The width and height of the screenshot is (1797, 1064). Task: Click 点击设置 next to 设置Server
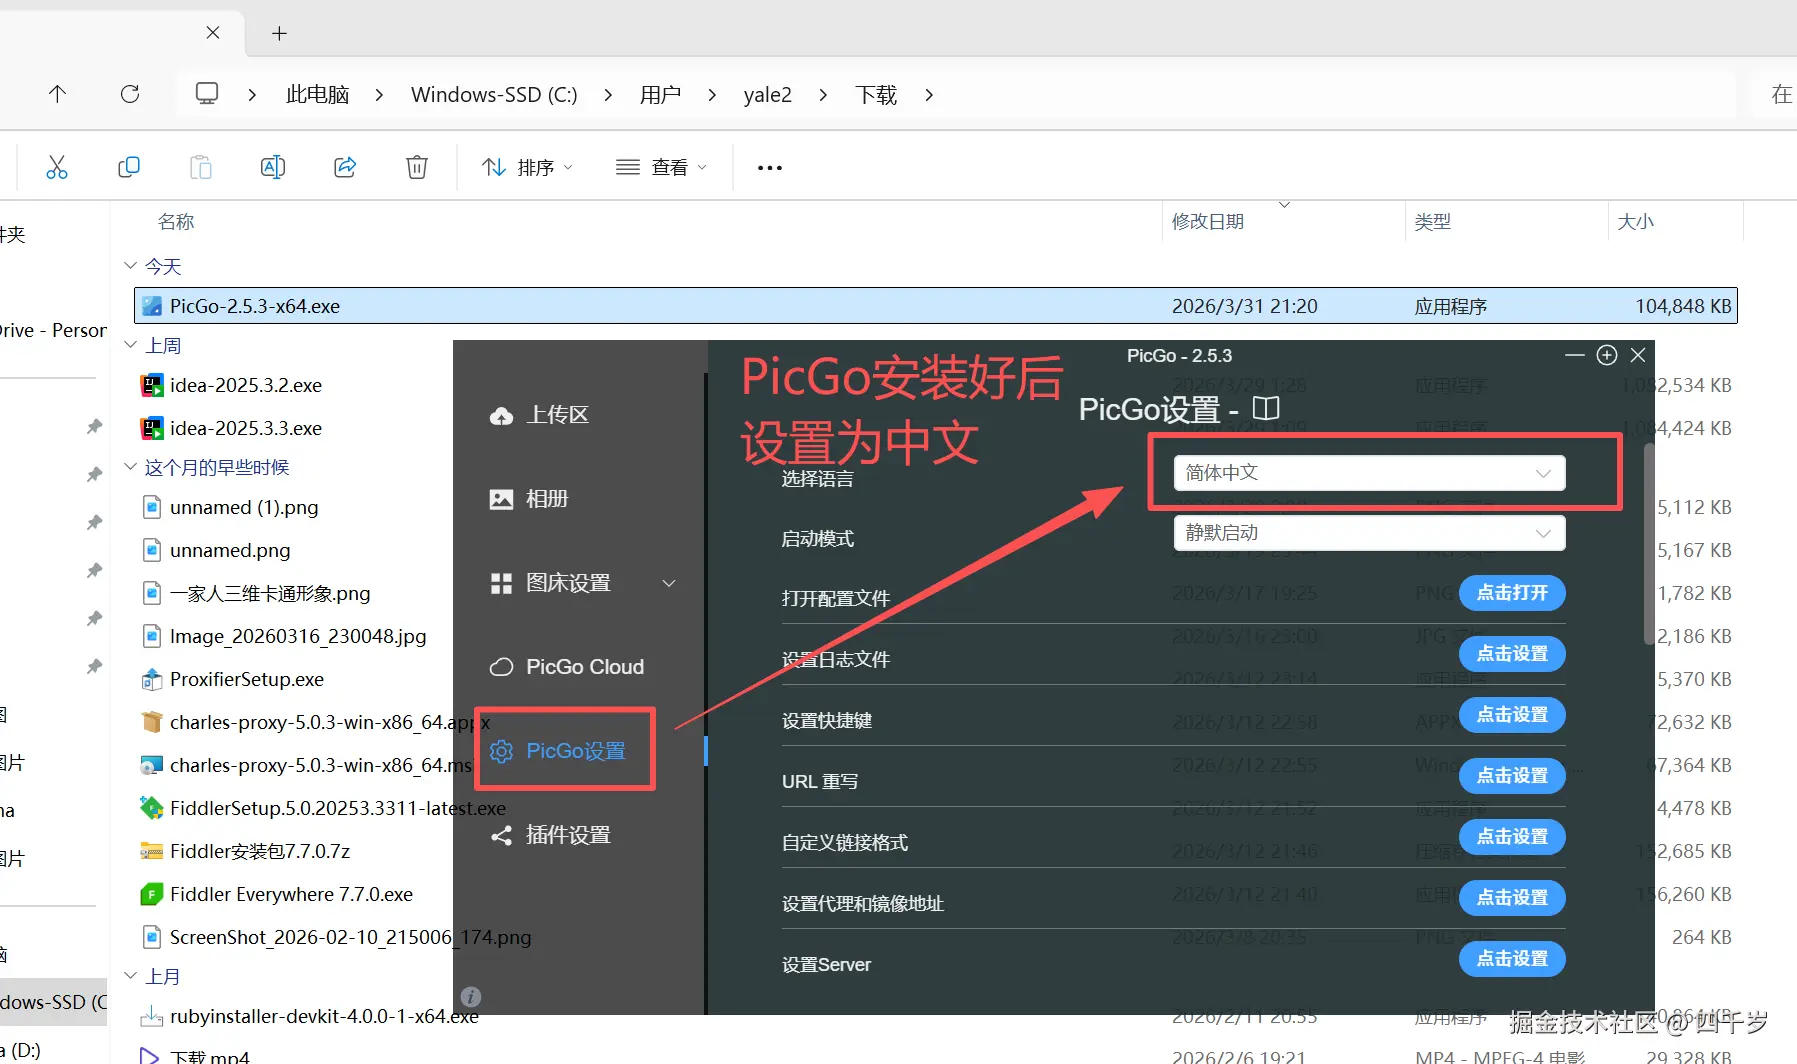[1512, 958]
